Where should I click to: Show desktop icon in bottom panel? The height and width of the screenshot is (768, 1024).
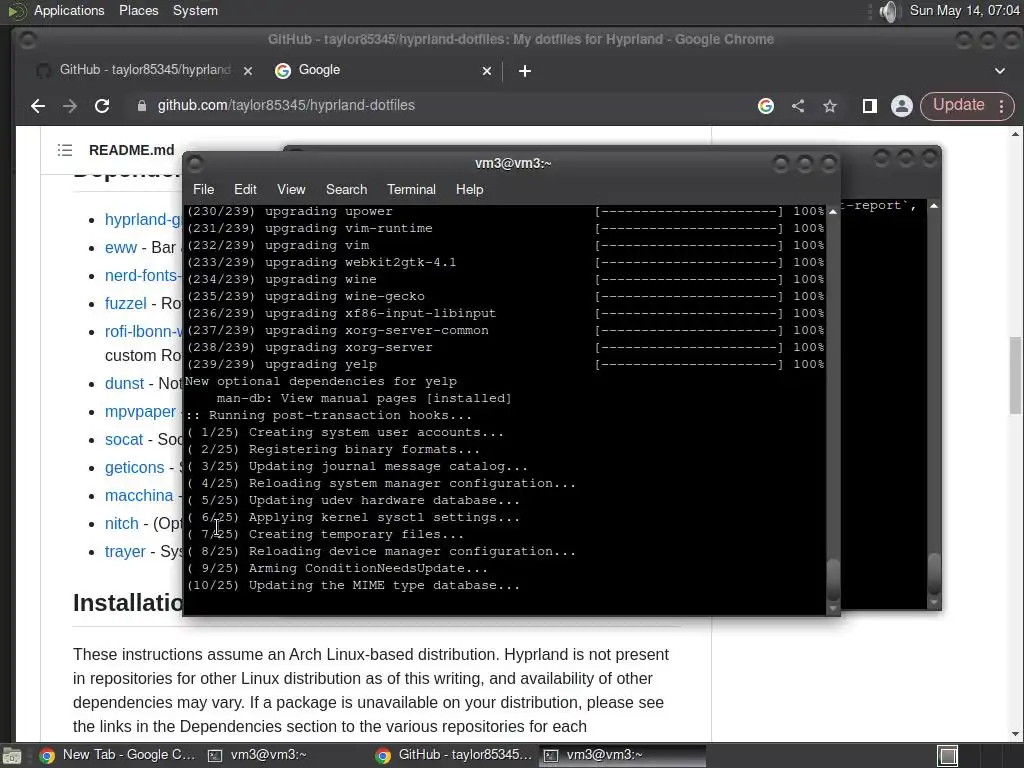12,756
